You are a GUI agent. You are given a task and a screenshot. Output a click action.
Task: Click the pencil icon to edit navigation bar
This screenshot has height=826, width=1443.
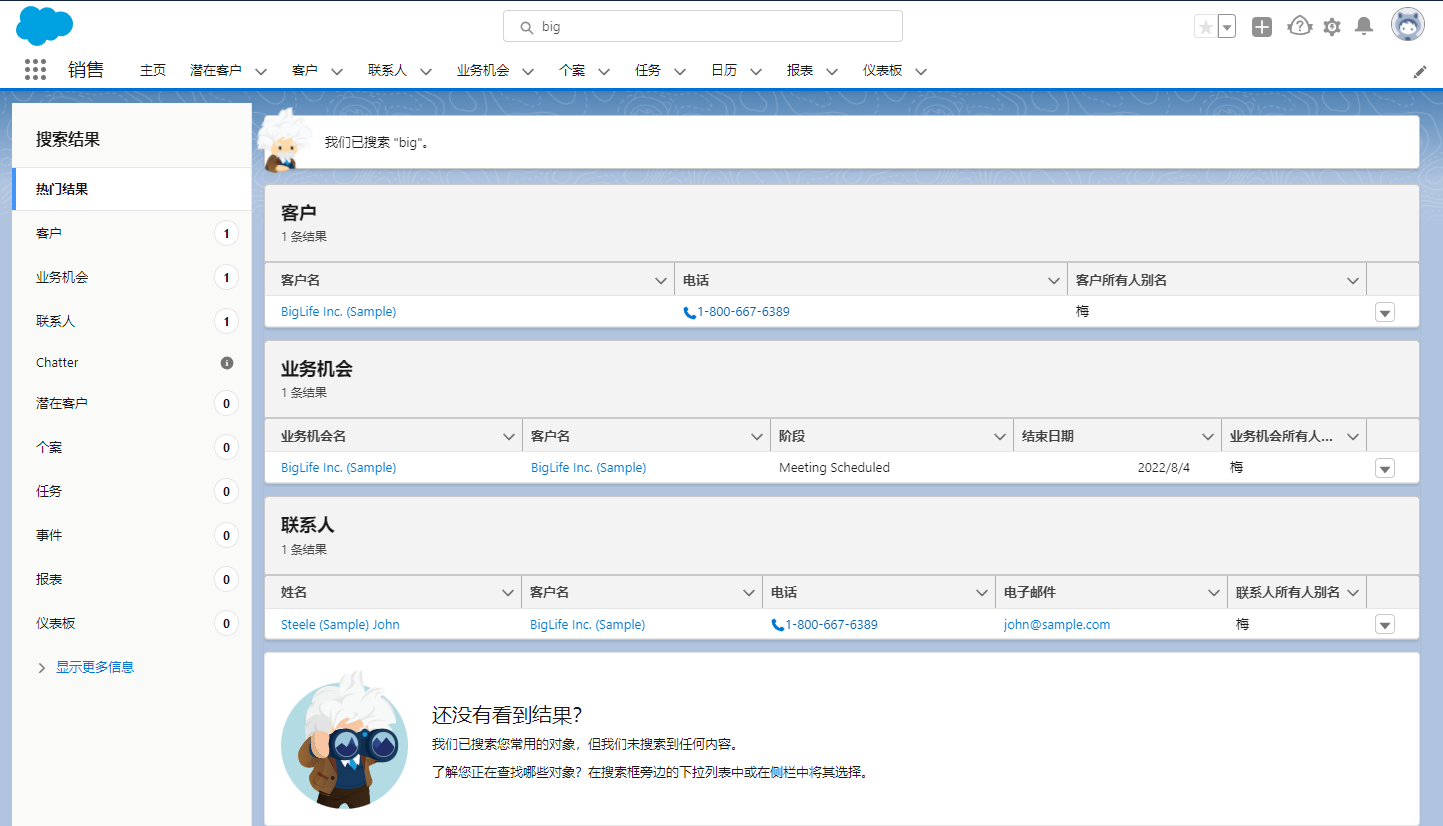[1420, 71]
